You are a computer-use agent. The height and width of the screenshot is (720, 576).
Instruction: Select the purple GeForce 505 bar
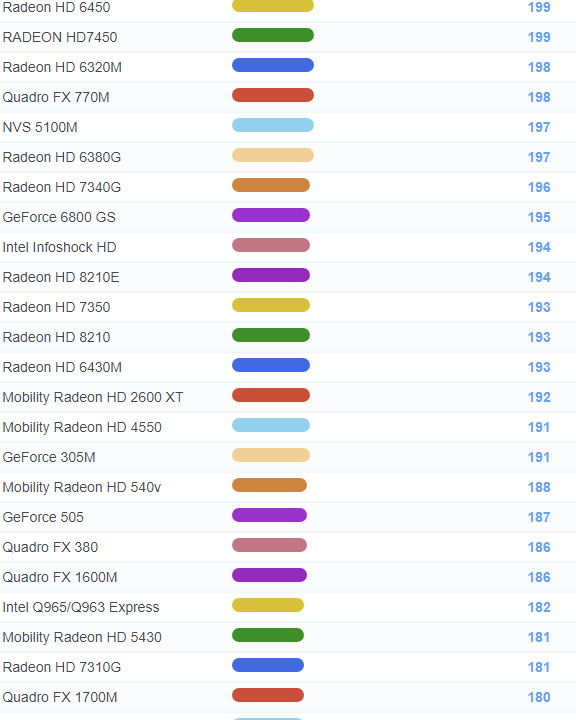click(x=269, y=515)
